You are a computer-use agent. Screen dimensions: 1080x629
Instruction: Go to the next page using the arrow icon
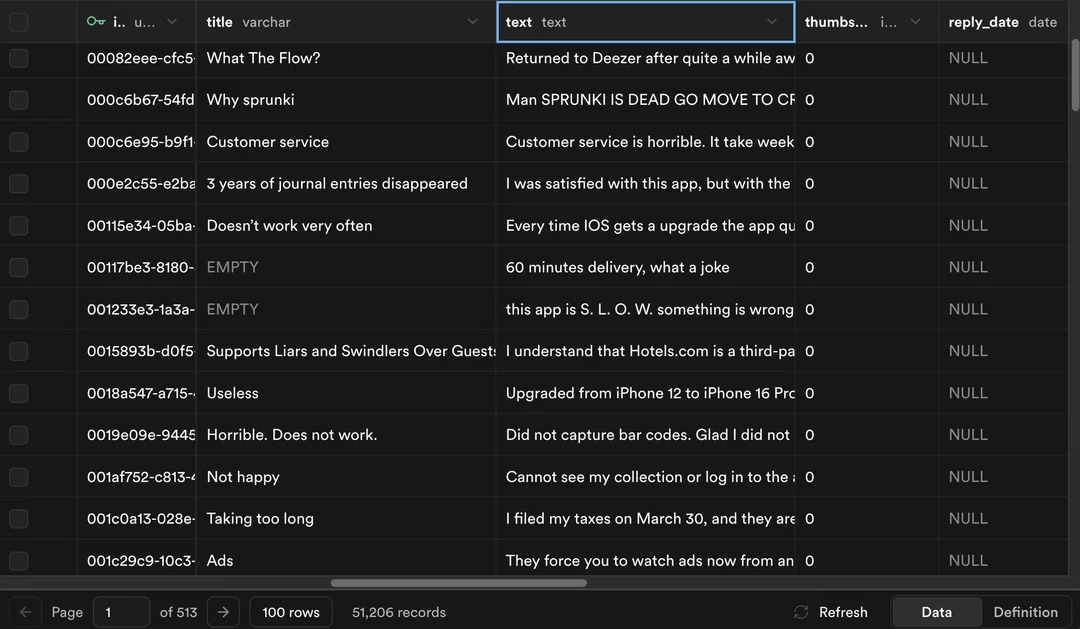click(222, 611)
